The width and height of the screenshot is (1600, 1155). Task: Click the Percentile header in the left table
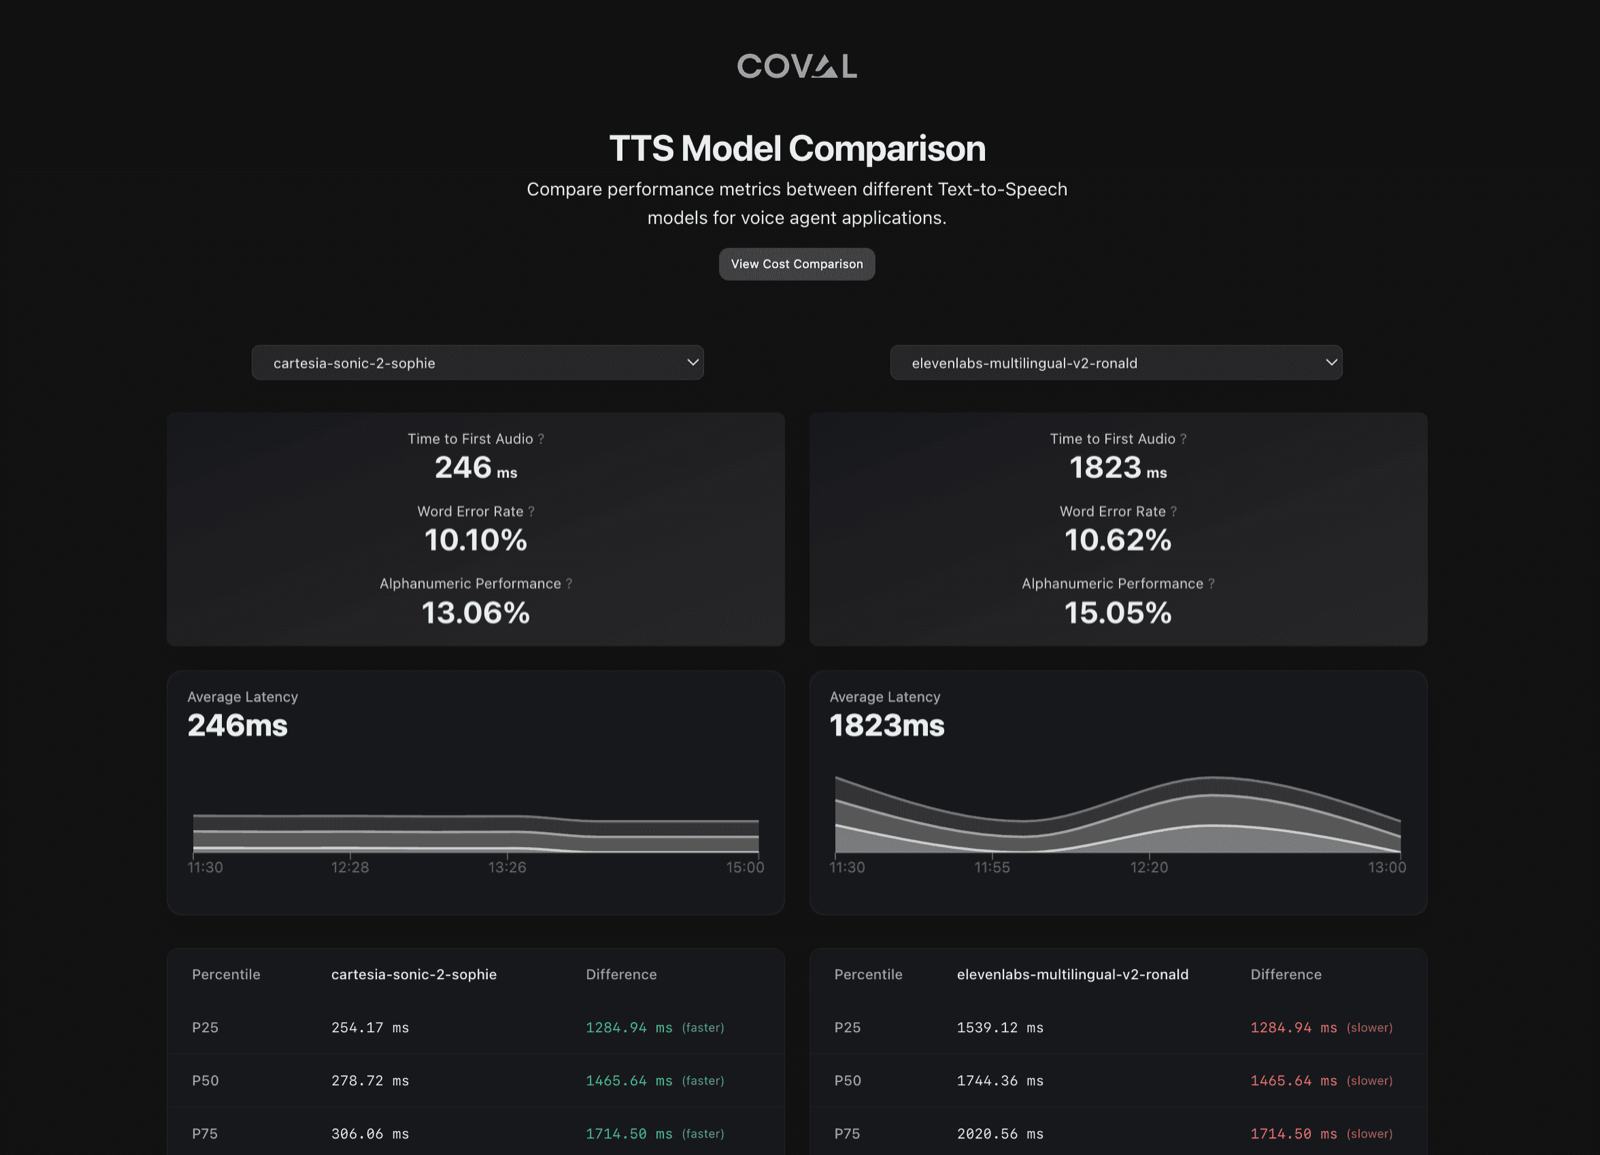pyautogui.click(x=226, y=974)
